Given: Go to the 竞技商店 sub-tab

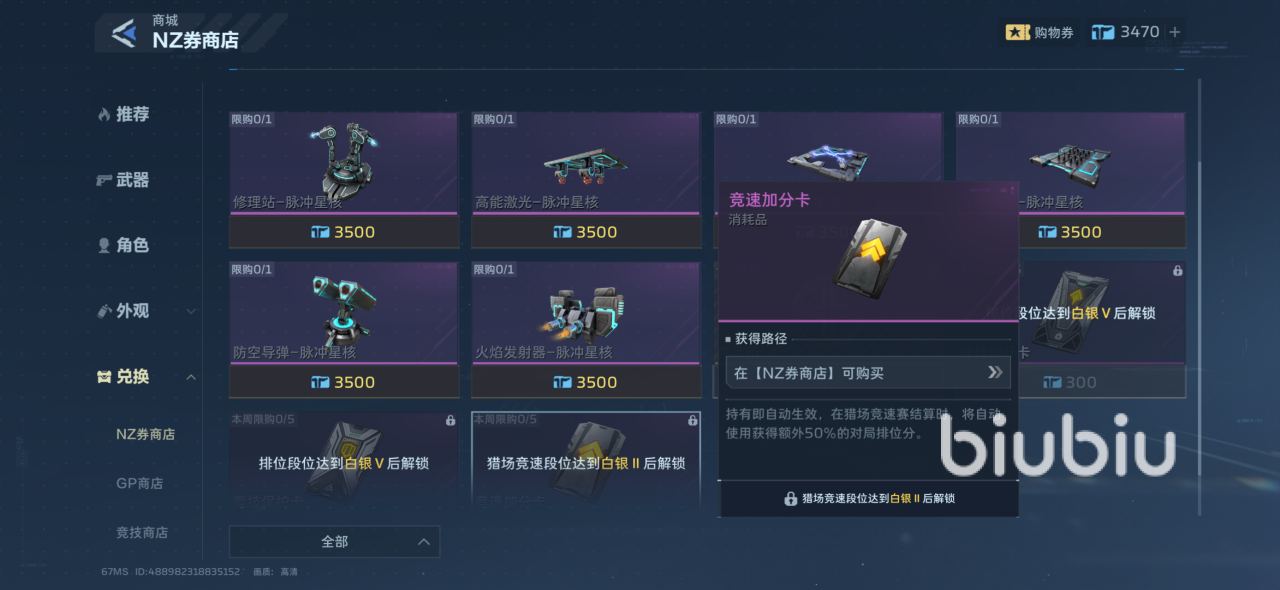Looking at the screenshot, I should pyautogui.click(x=142, y=532).
